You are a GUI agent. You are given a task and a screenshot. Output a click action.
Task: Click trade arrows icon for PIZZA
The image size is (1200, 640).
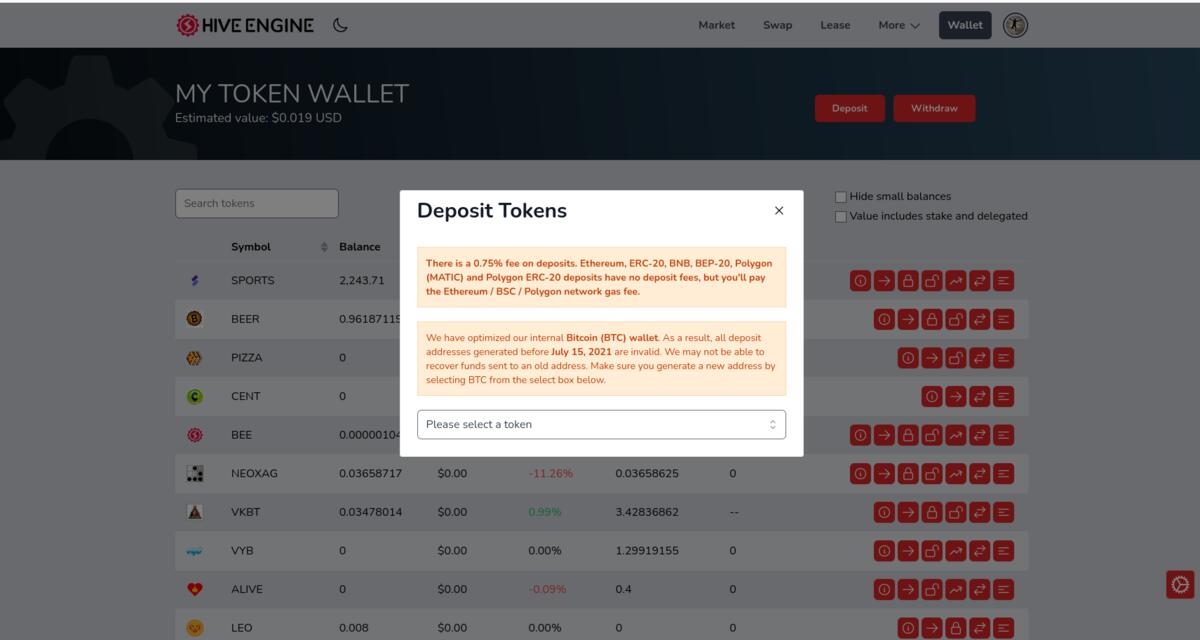(x=980, y=357)
